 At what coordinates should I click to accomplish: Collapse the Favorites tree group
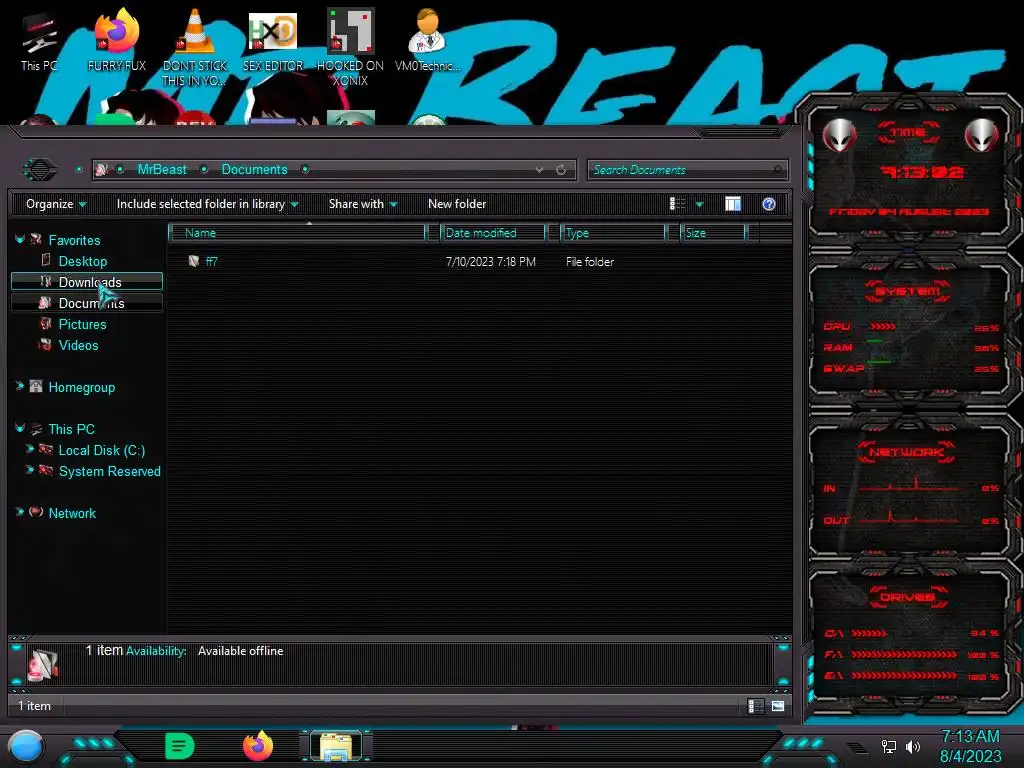20,240
